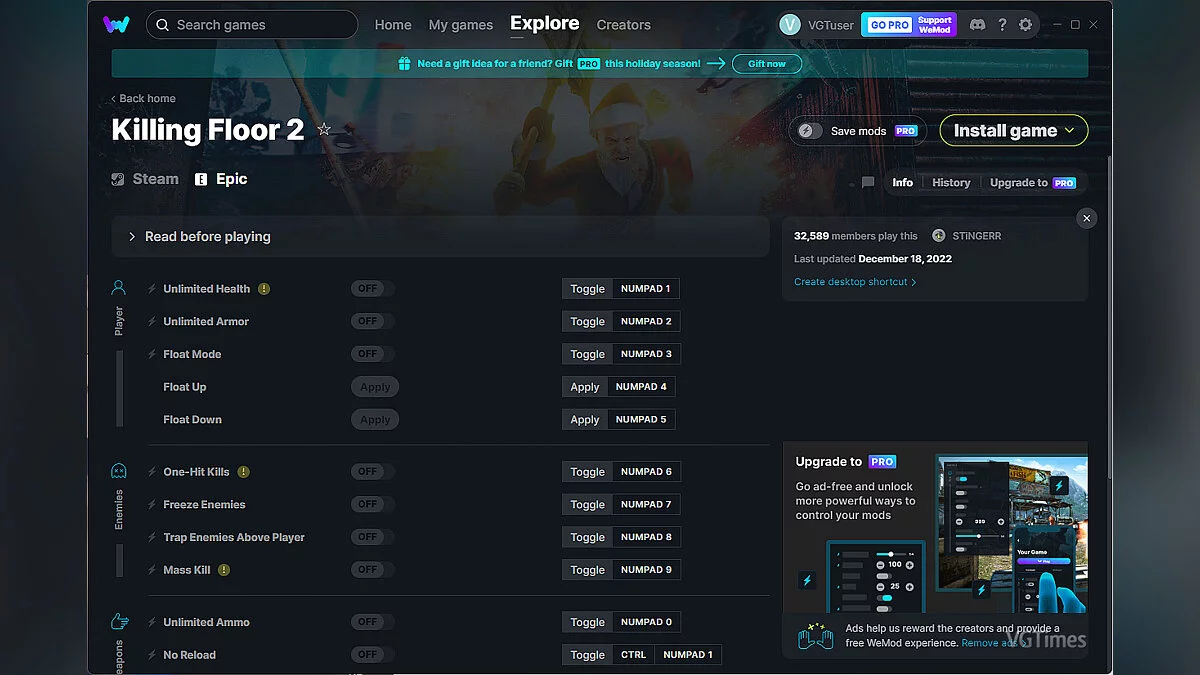
Task: Toggle Float Mode OFF switch
Action: [373, 354]
